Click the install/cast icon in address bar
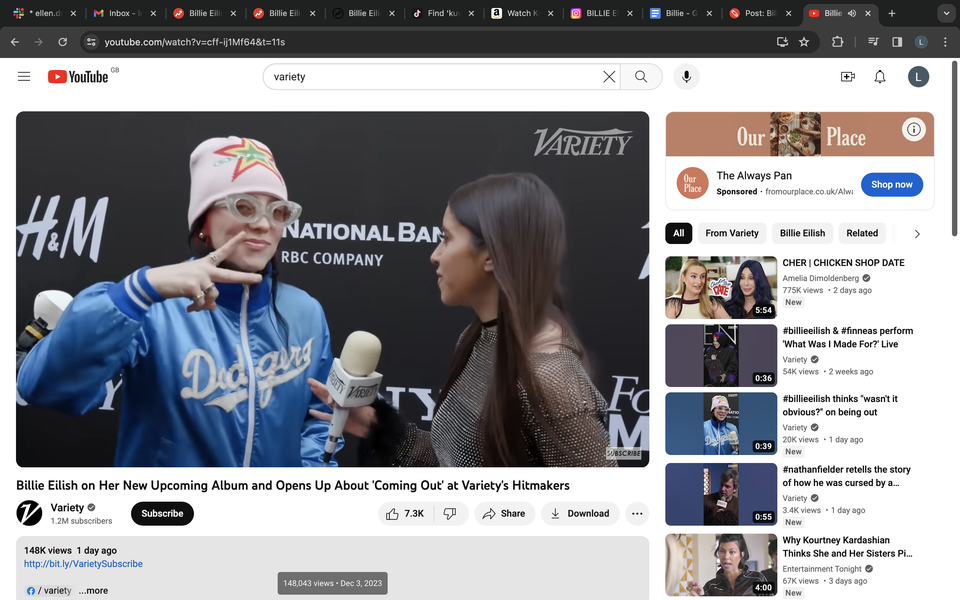Viewport: 960px width, 600px height. [782, 42]
